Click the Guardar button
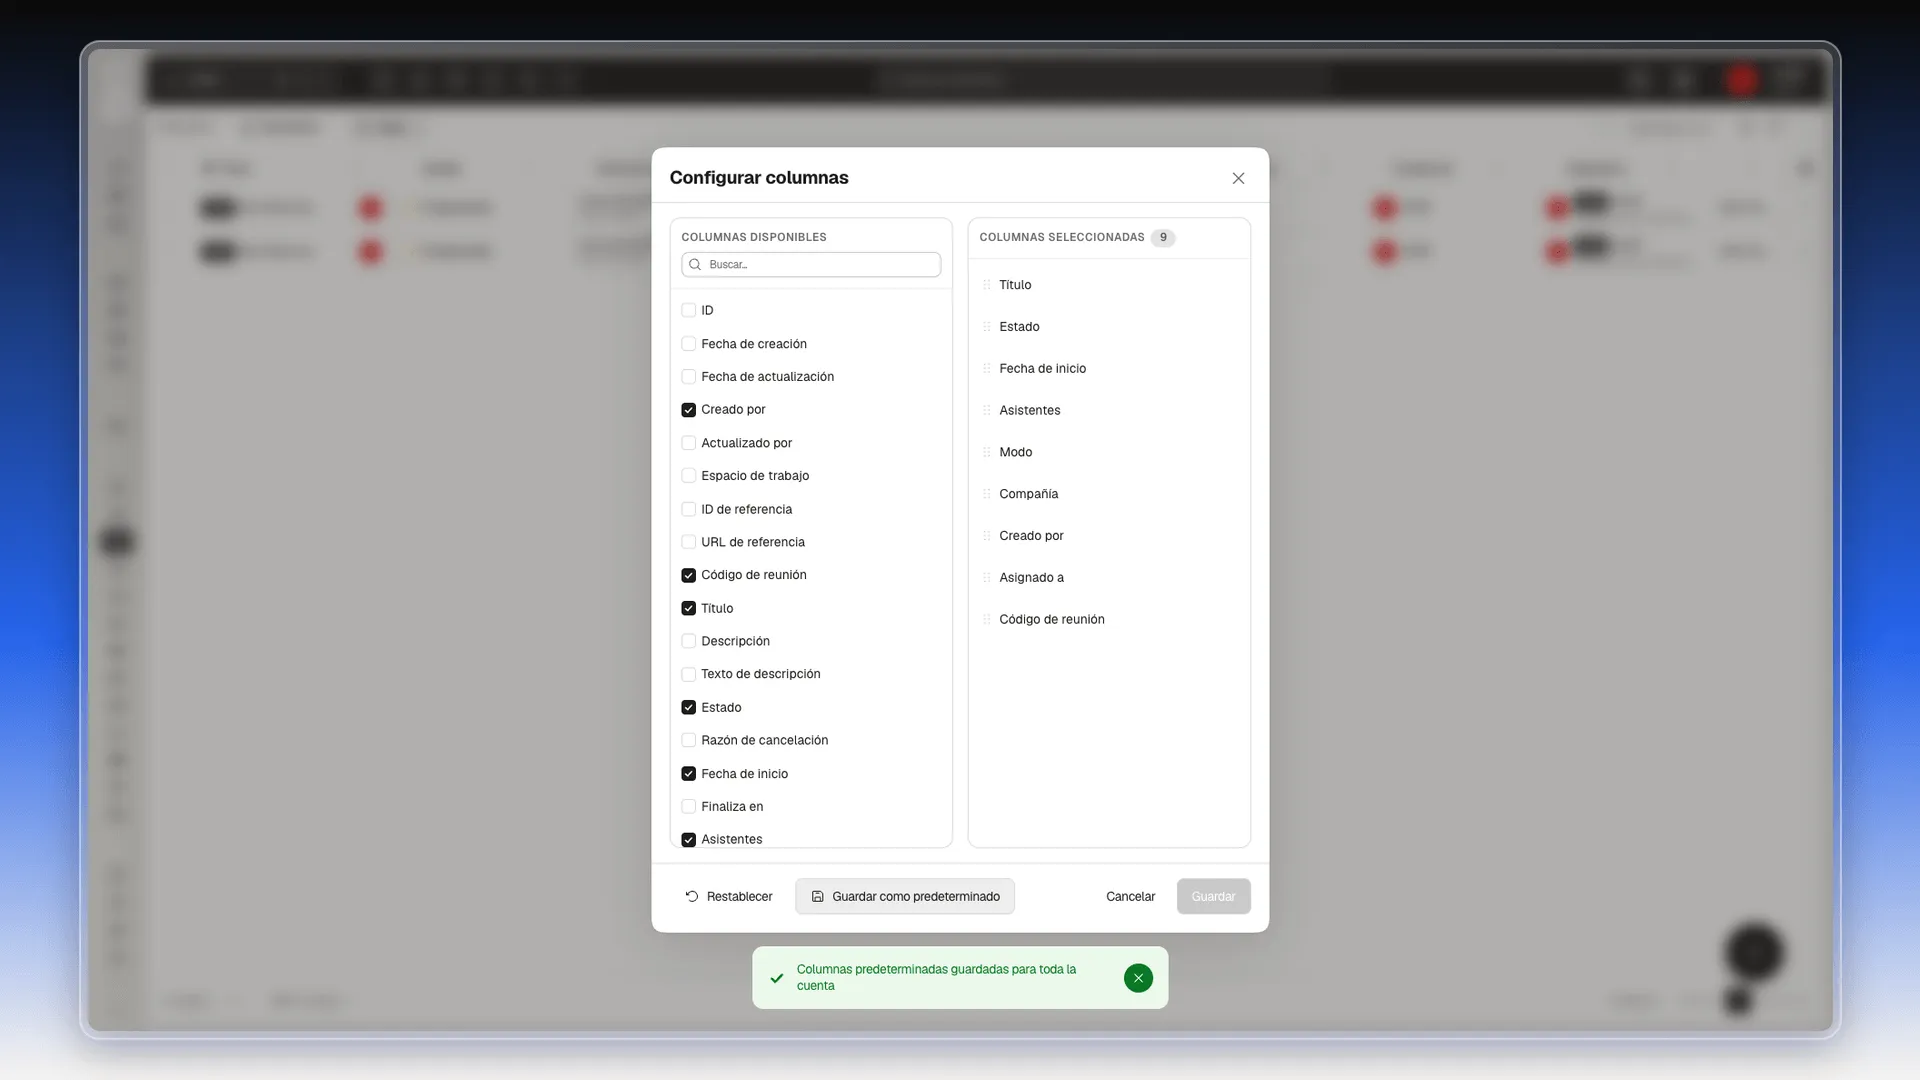1920x1080 pixels. coord(1213,897)
